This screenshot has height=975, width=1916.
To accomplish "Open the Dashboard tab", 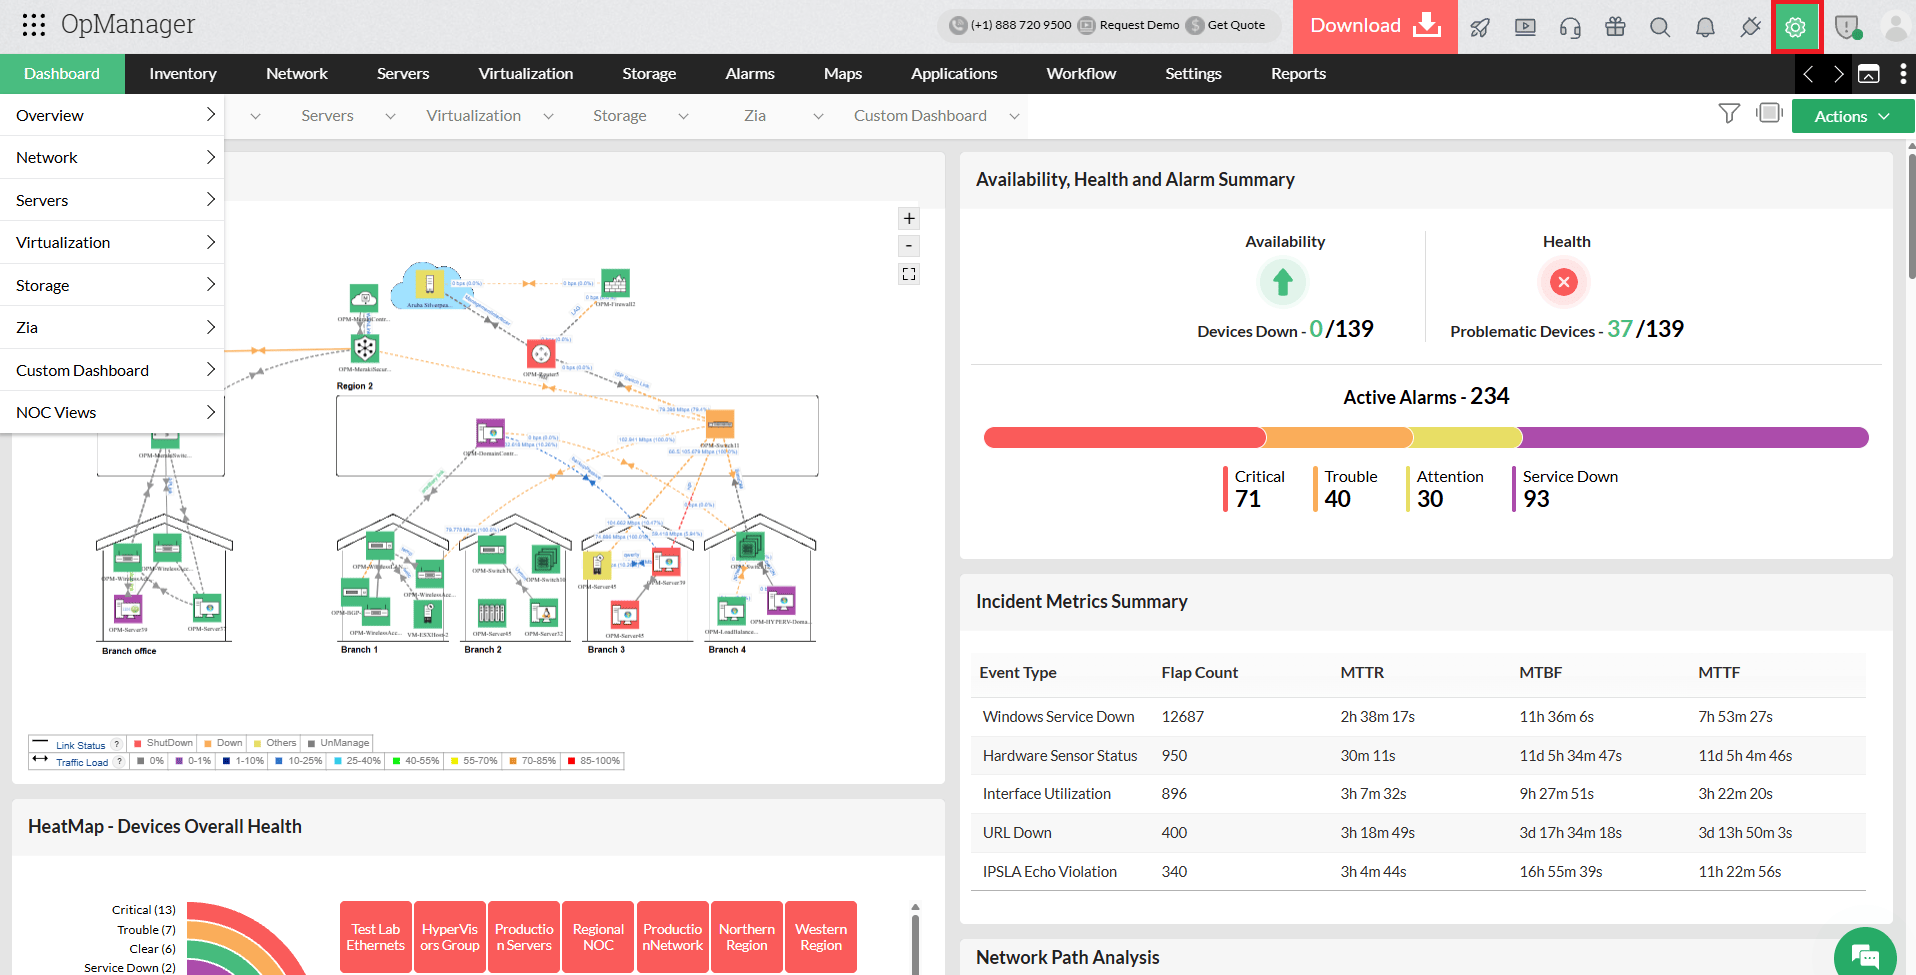I will click(x=62, y=74).
